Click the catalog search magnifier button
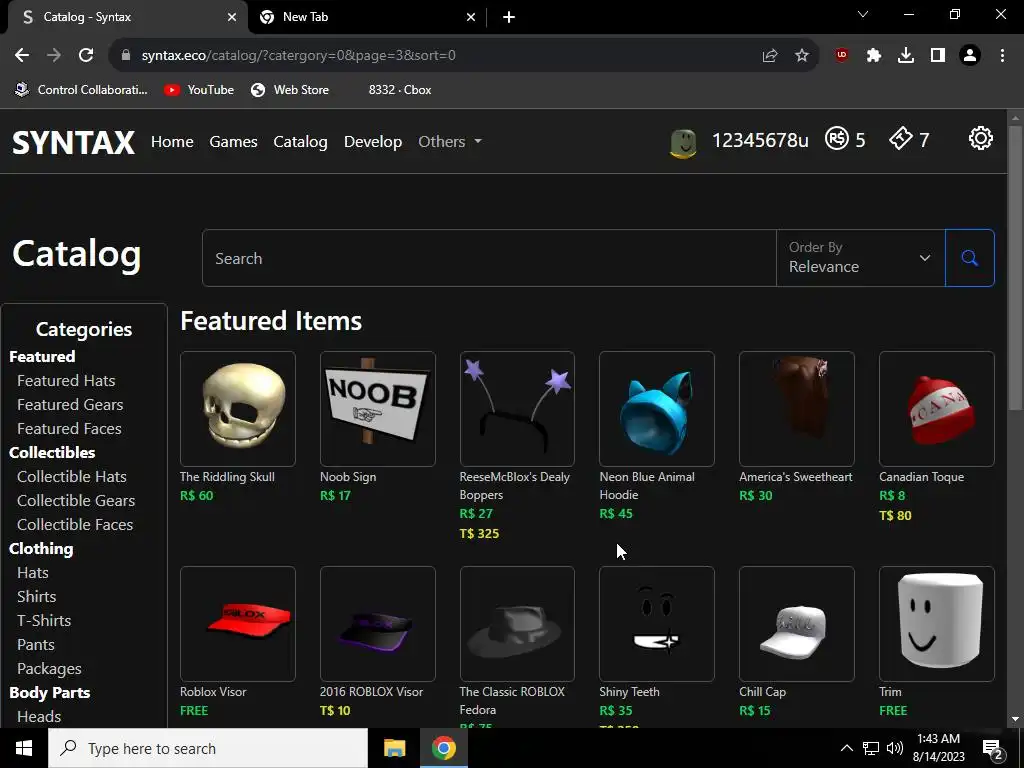The height and width of the screenshot is (768, 1024). [970, 258]
